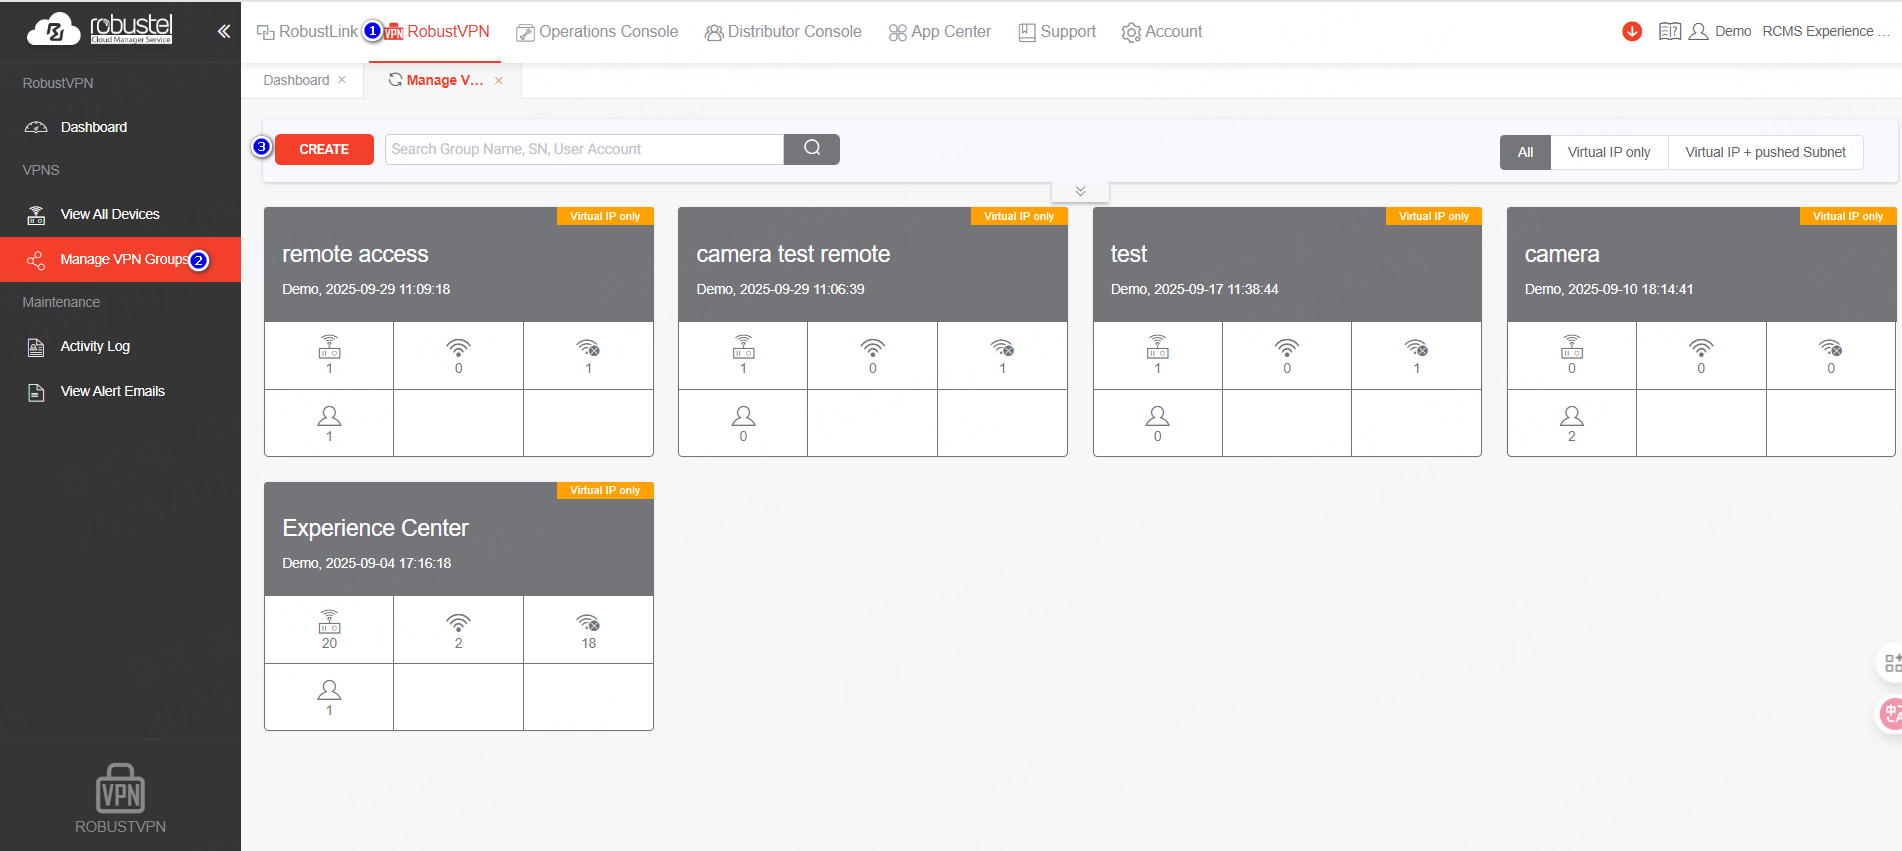Click user count icon in camera card
The width and height of the screenshot is (1902, 851).
1571,416
